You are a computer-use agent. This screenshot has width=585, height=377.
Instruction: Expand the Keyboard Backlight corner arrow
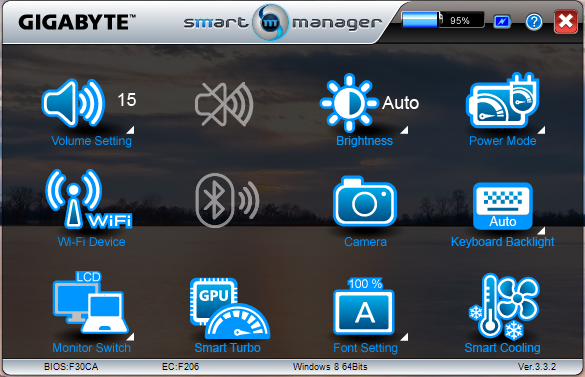click(x=541, y=231)
